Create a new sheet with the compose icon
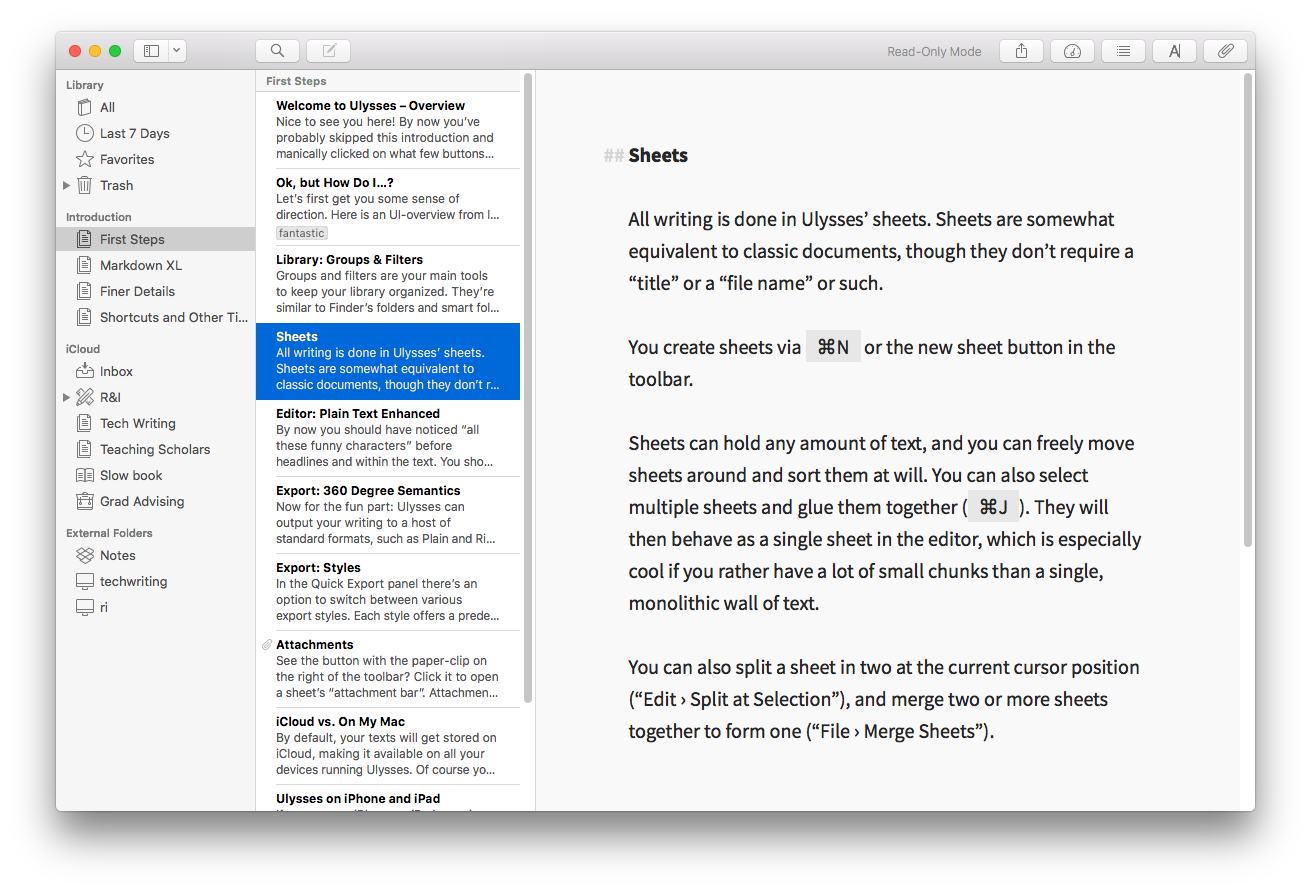The height and width of the screenshot is (891, 1311). [x=326, y=50]
